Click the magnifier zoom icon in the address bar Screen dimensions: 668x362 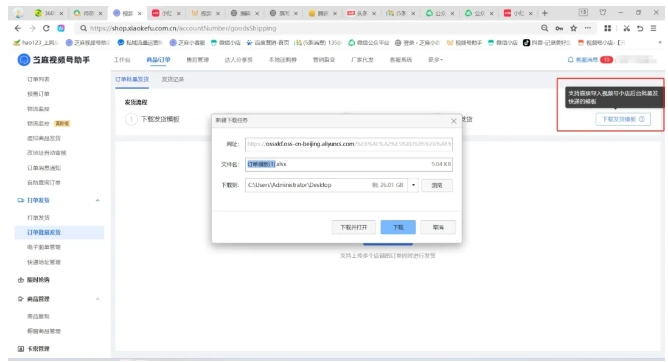[x=544, y=28]
